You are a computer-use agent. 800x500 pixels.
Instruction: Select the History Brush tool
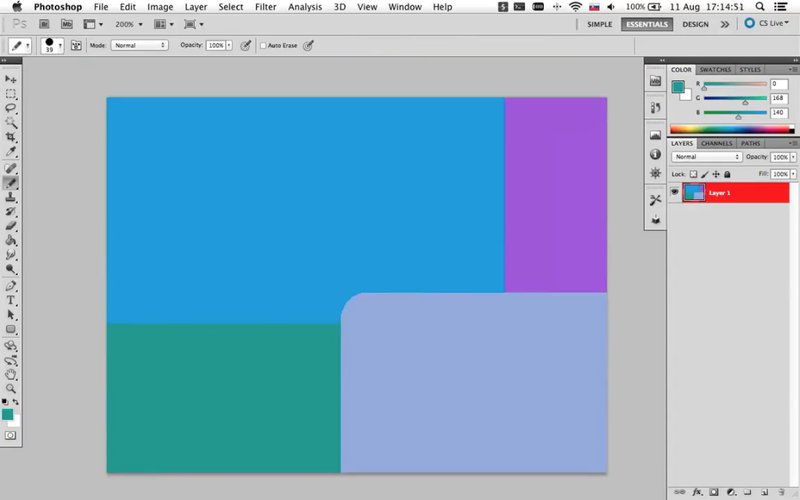pos(11,211)
